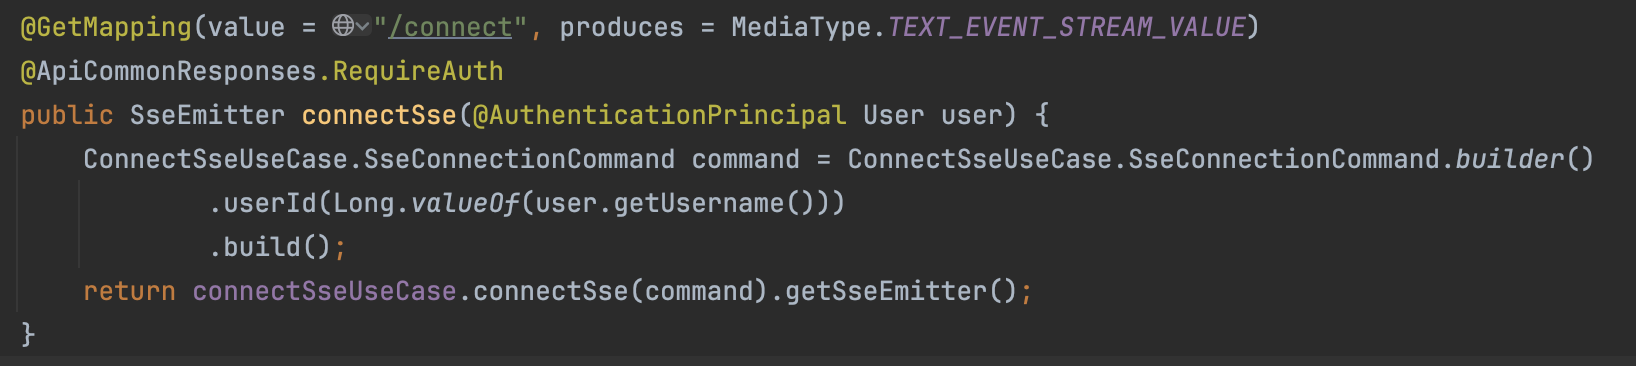Open the "/connect" endpoint link

pos(450,27)
